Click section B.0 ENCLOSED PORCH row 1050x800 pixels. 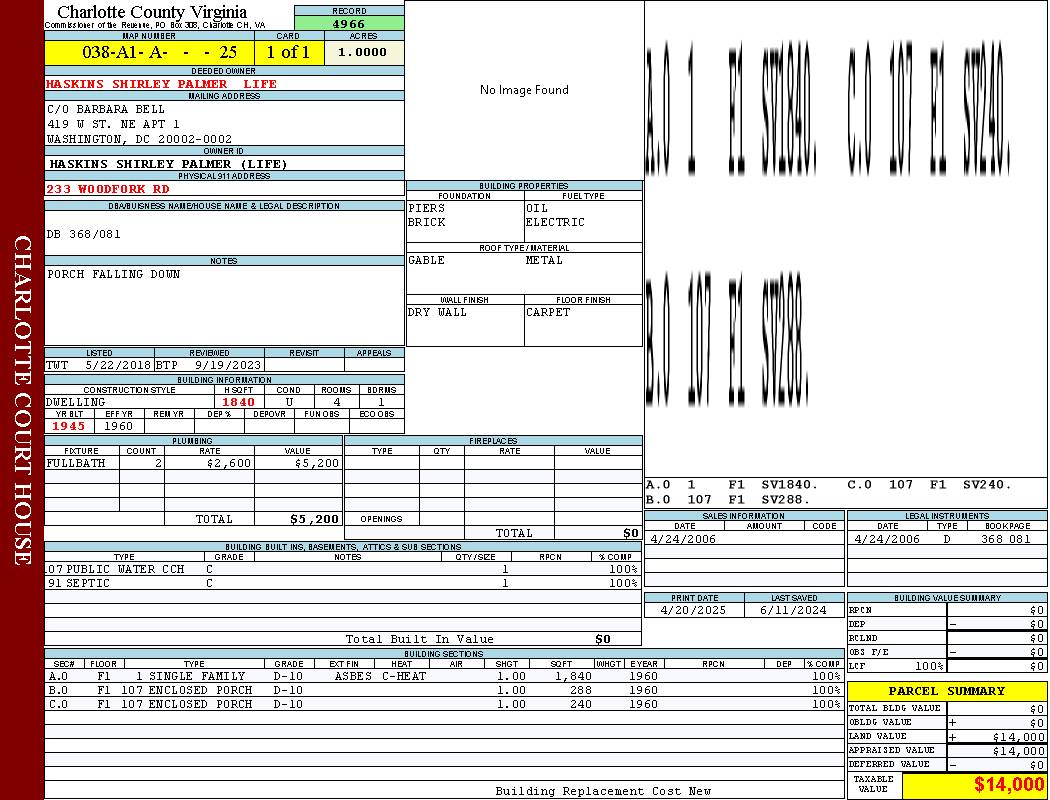[x=445, y=690]
